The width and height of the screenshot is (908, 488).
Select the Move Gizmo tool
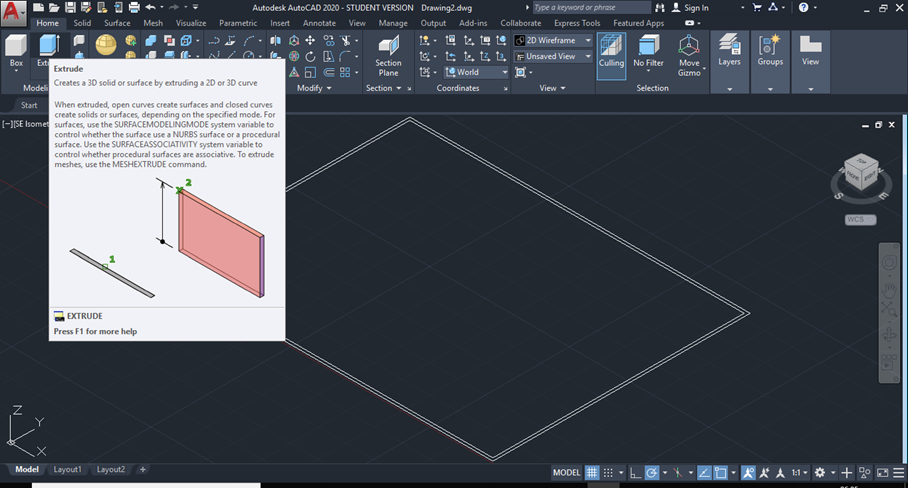coord(689,56)
